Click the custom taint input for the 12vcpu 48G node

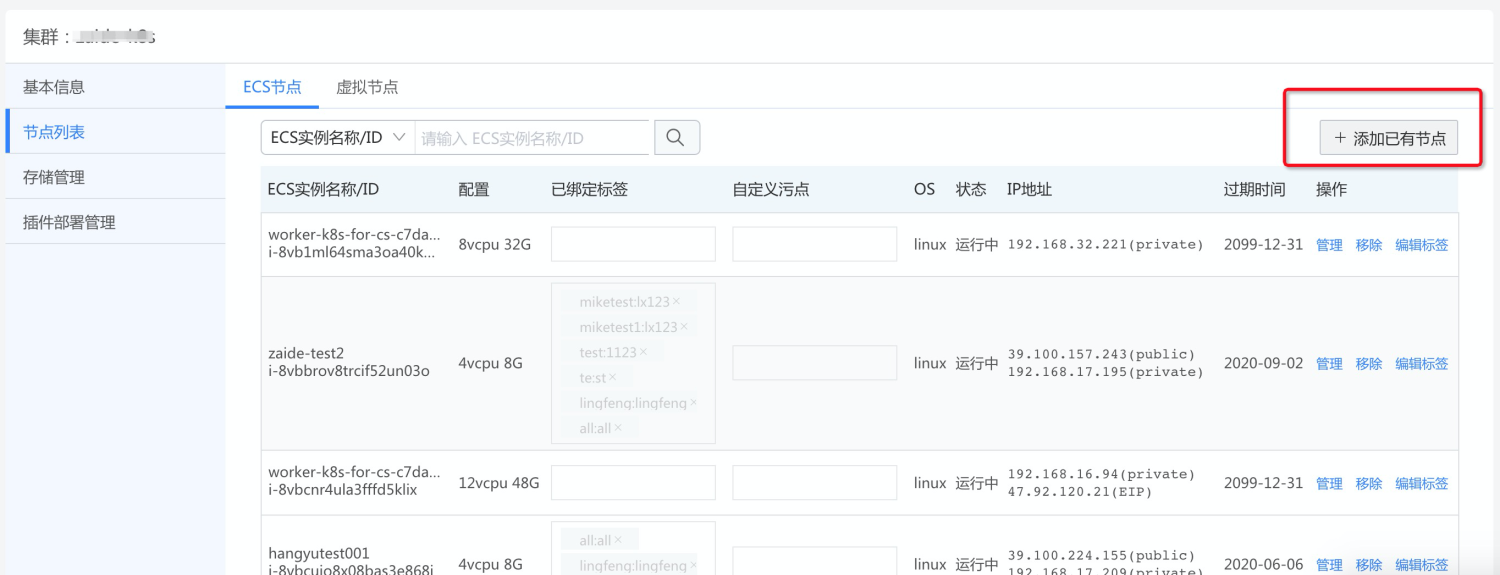814,483
